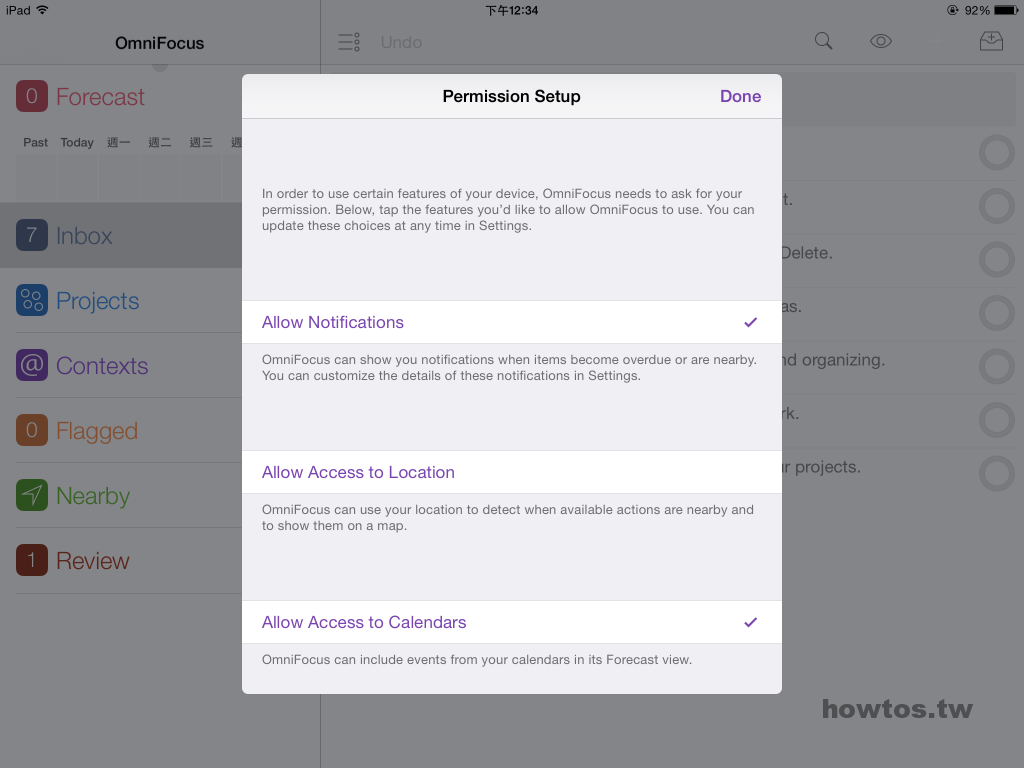Check circle on 'projects.' row
Viewport: 1024px width, 768px height.
[997, 474]
